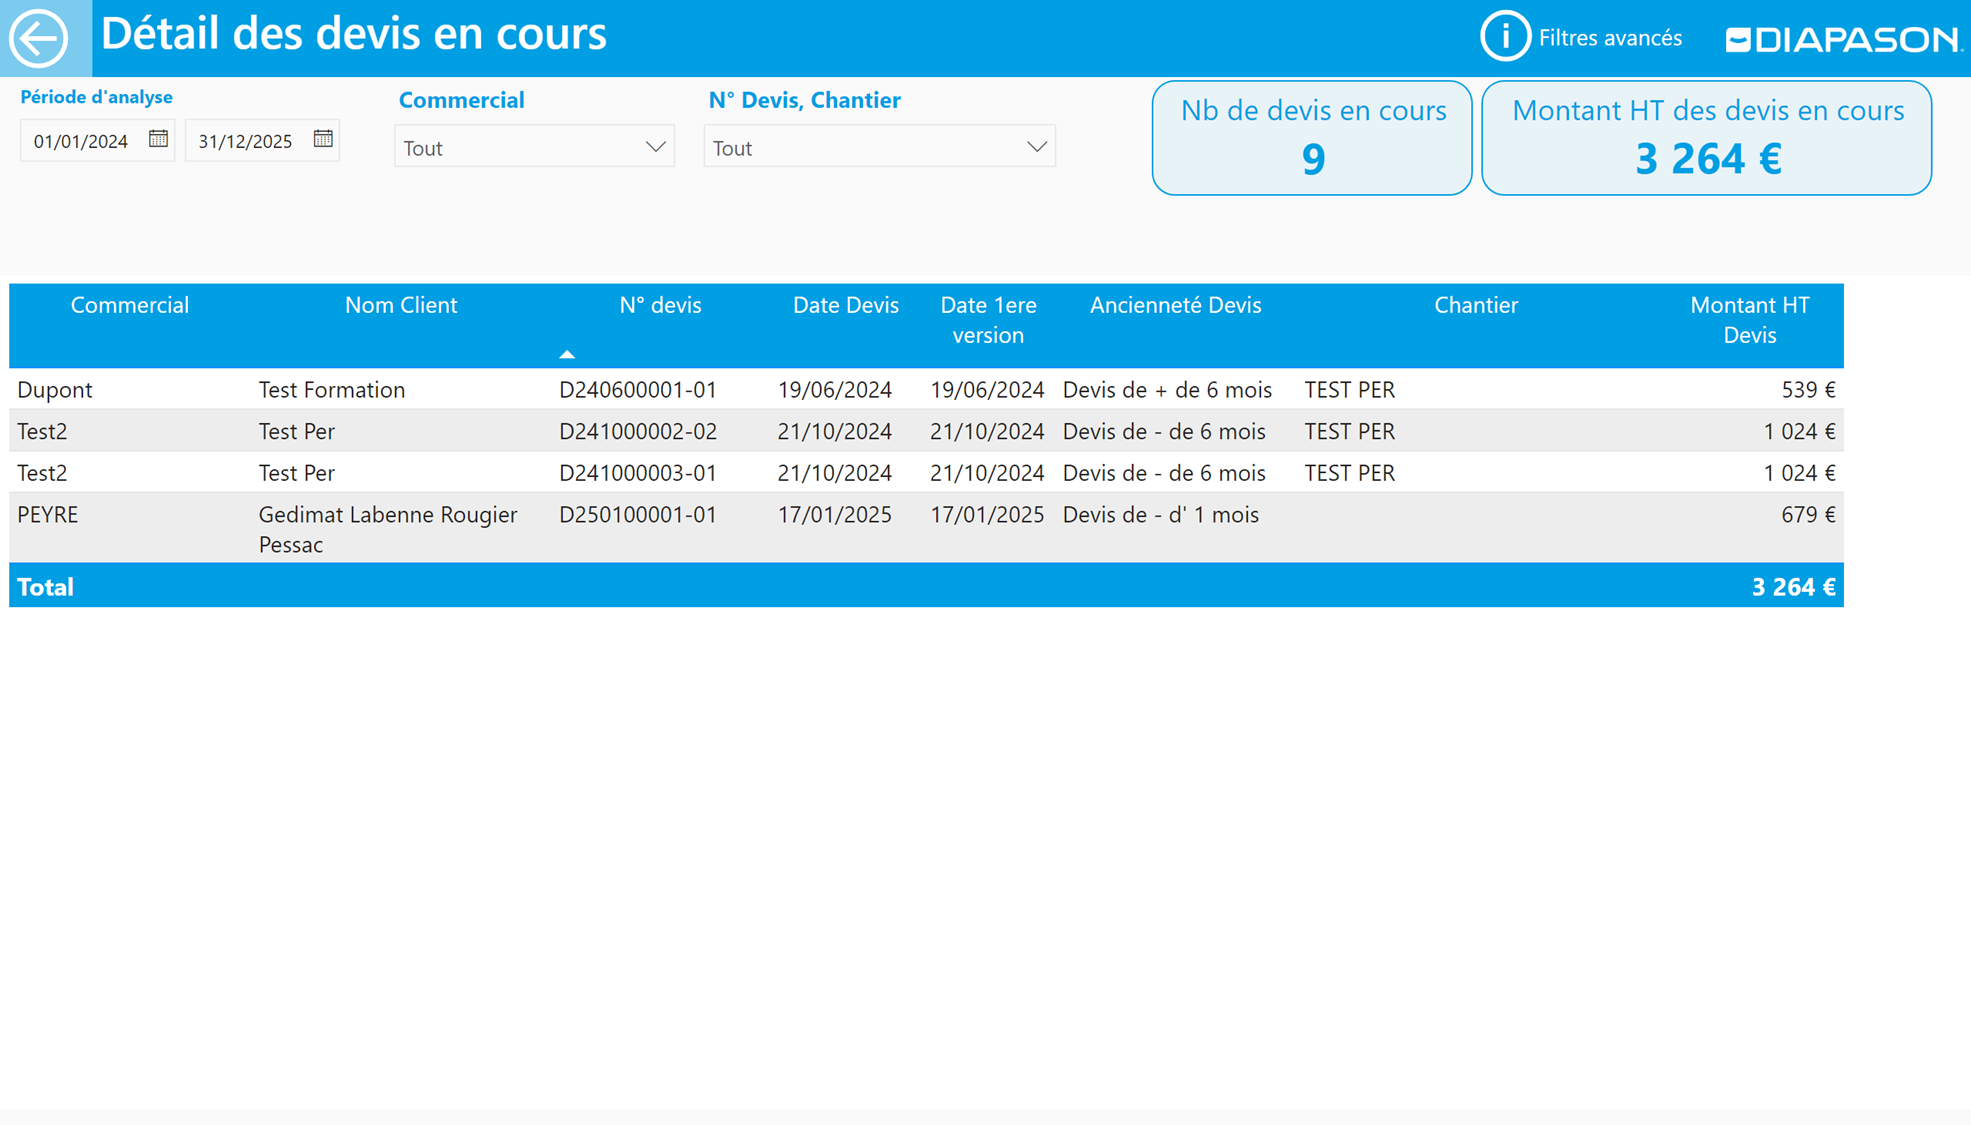Click the end date 31/12/2025 field
This screenshot has height=1125, width=1971.
click(245, 141)
